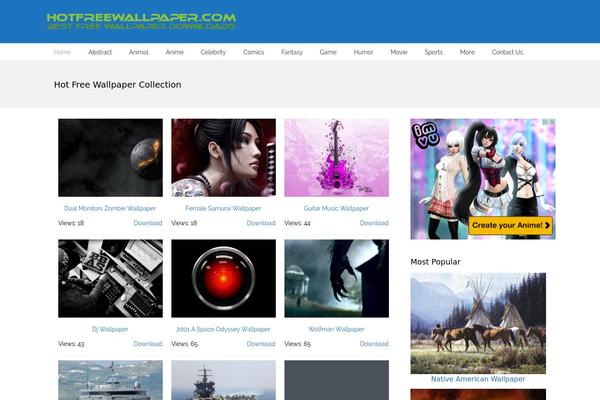
Task: Open the Humor category
Action: (x=363, y=52)
